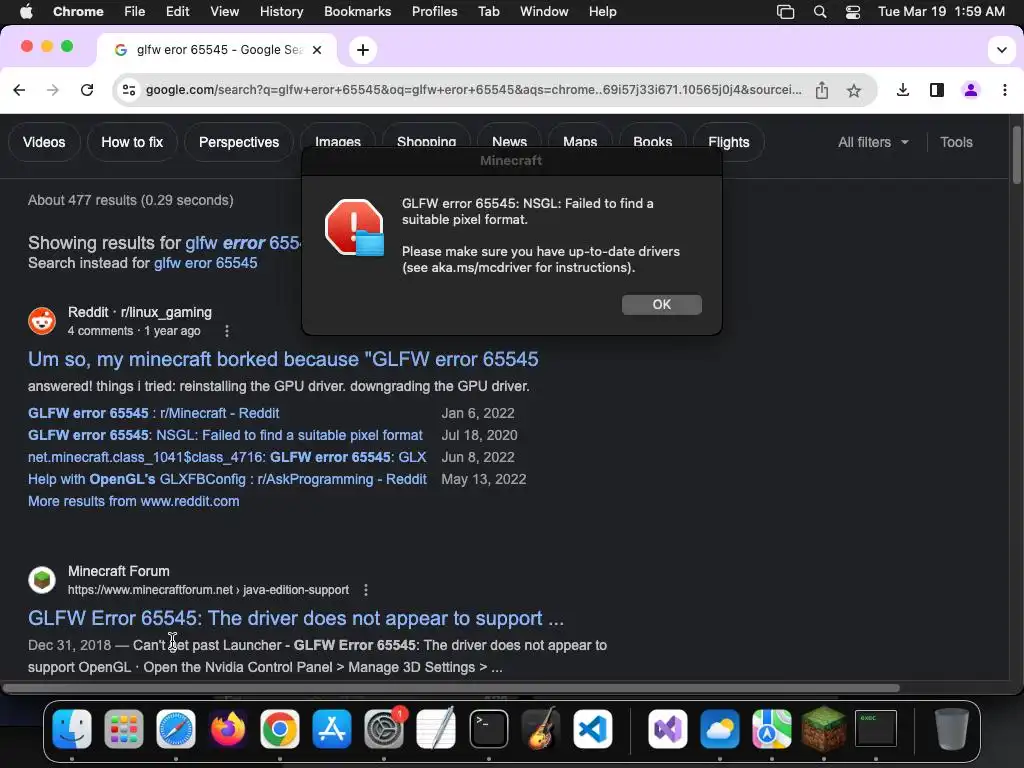Open Finder in the Dock
Image resolution: width=1024 pixels, height=768 pixels.
click(x=71, y=728)
